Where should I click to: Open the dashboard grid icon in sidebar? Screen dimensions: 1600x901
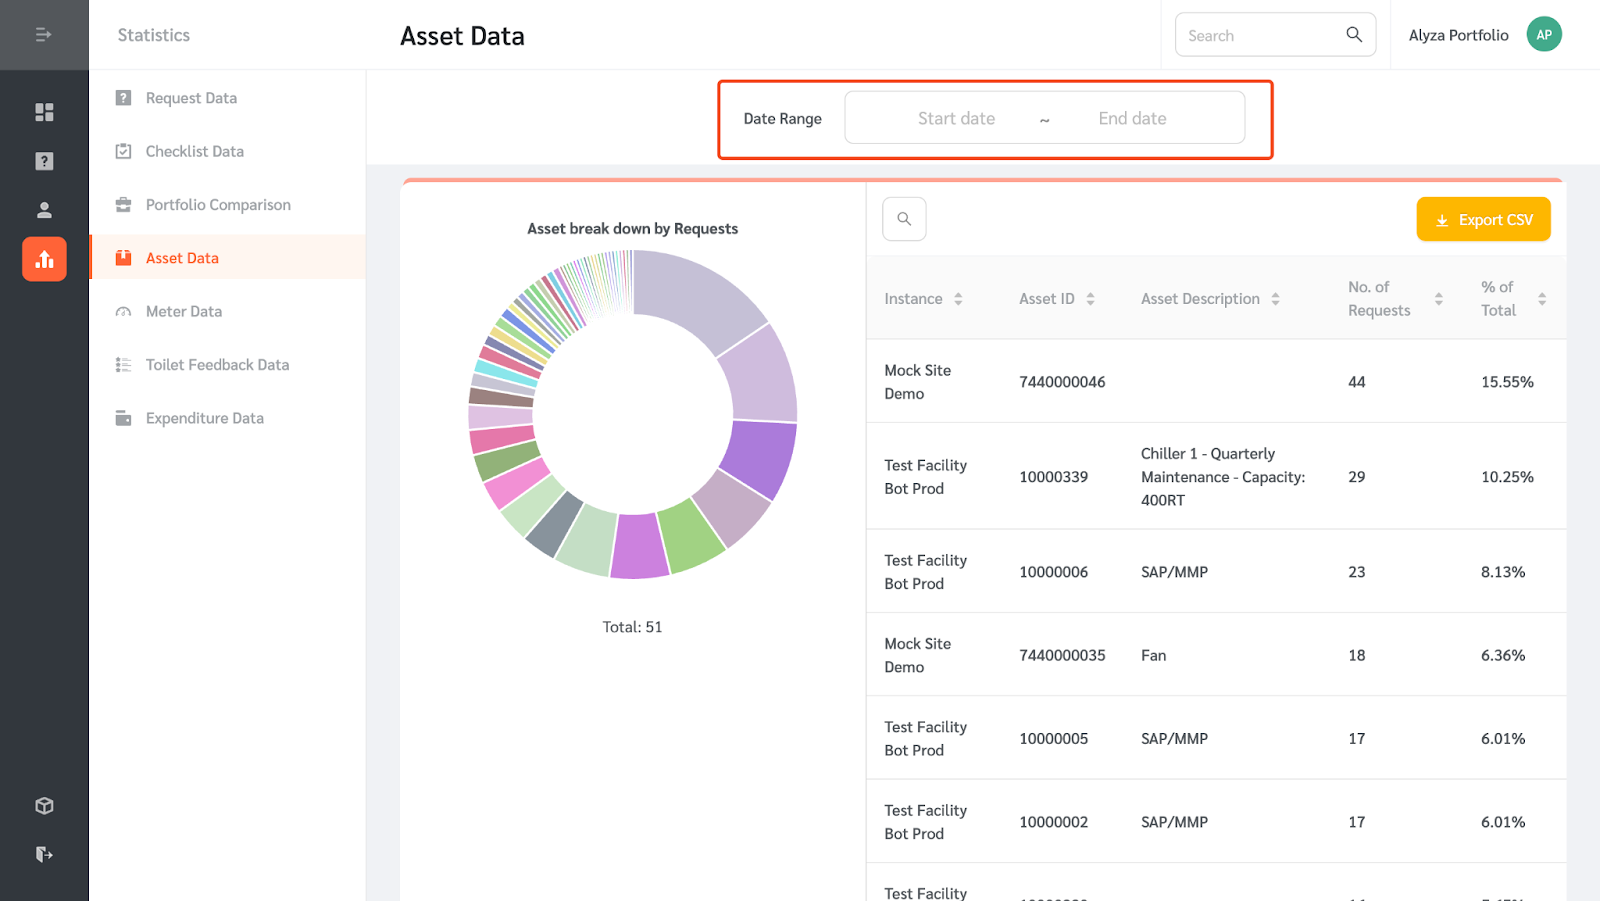[44, 112]
